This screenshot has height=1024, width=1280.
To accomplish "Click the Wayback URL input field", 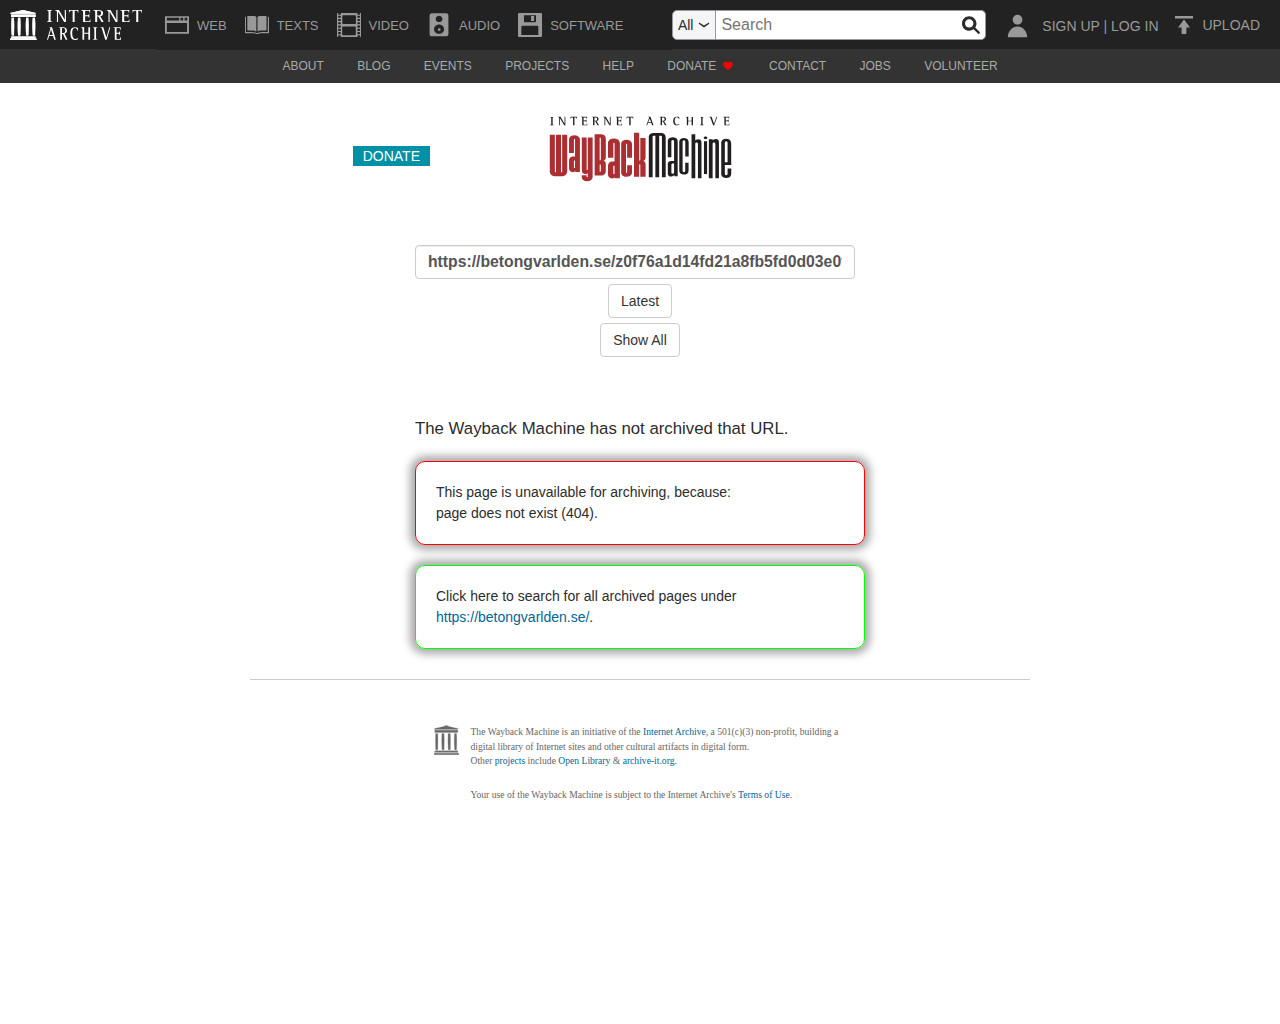I will tap(635, 262).
